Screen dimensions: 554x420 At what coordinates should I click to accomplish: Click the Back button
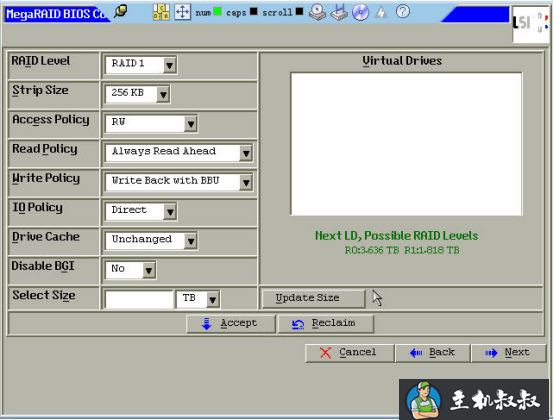(433, 353)
